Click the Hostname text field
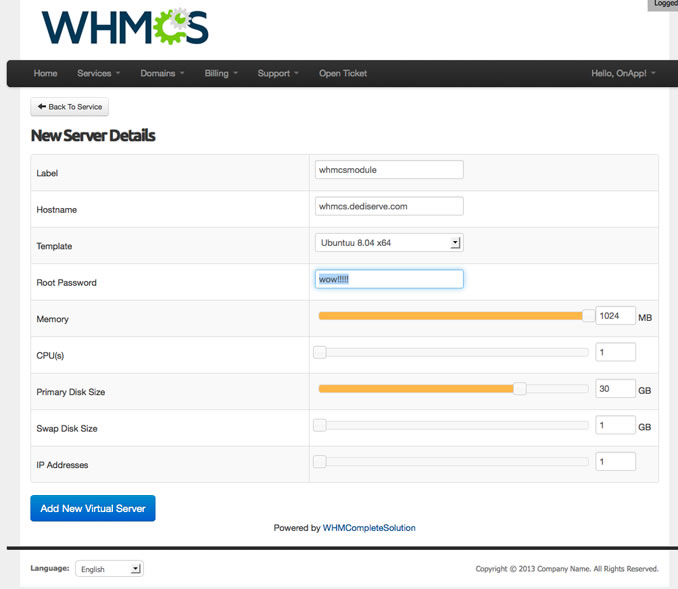This screenshot has width=678, height=589. [389, 206]
